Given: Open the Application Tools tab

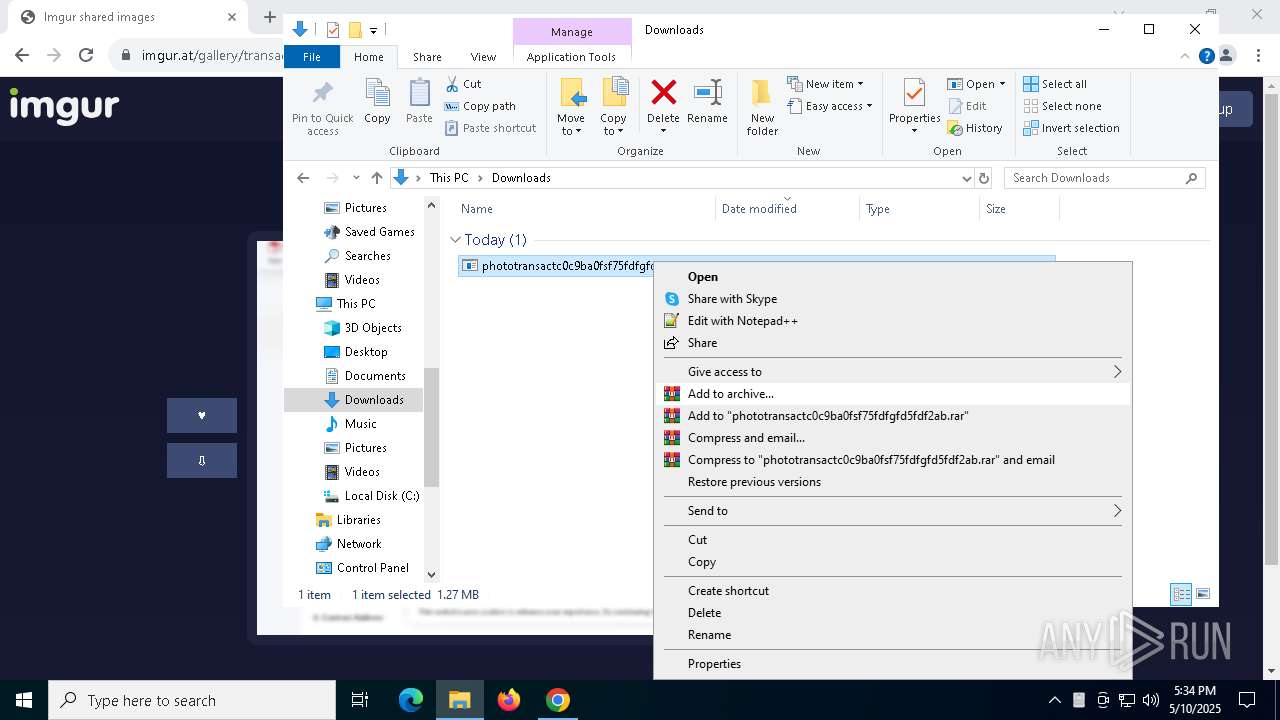Looking at the screenshot, I should [x=571, y=57].
